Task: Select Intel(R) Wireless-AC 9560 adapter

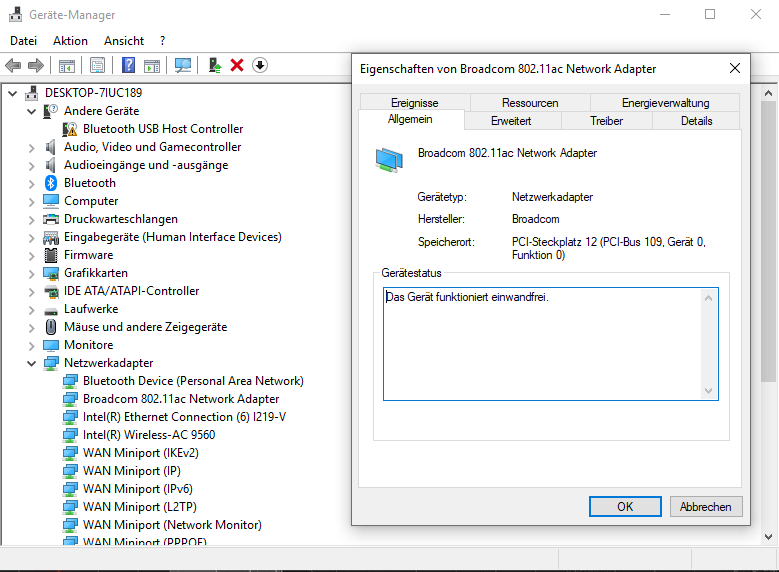Action: (149, 435)
